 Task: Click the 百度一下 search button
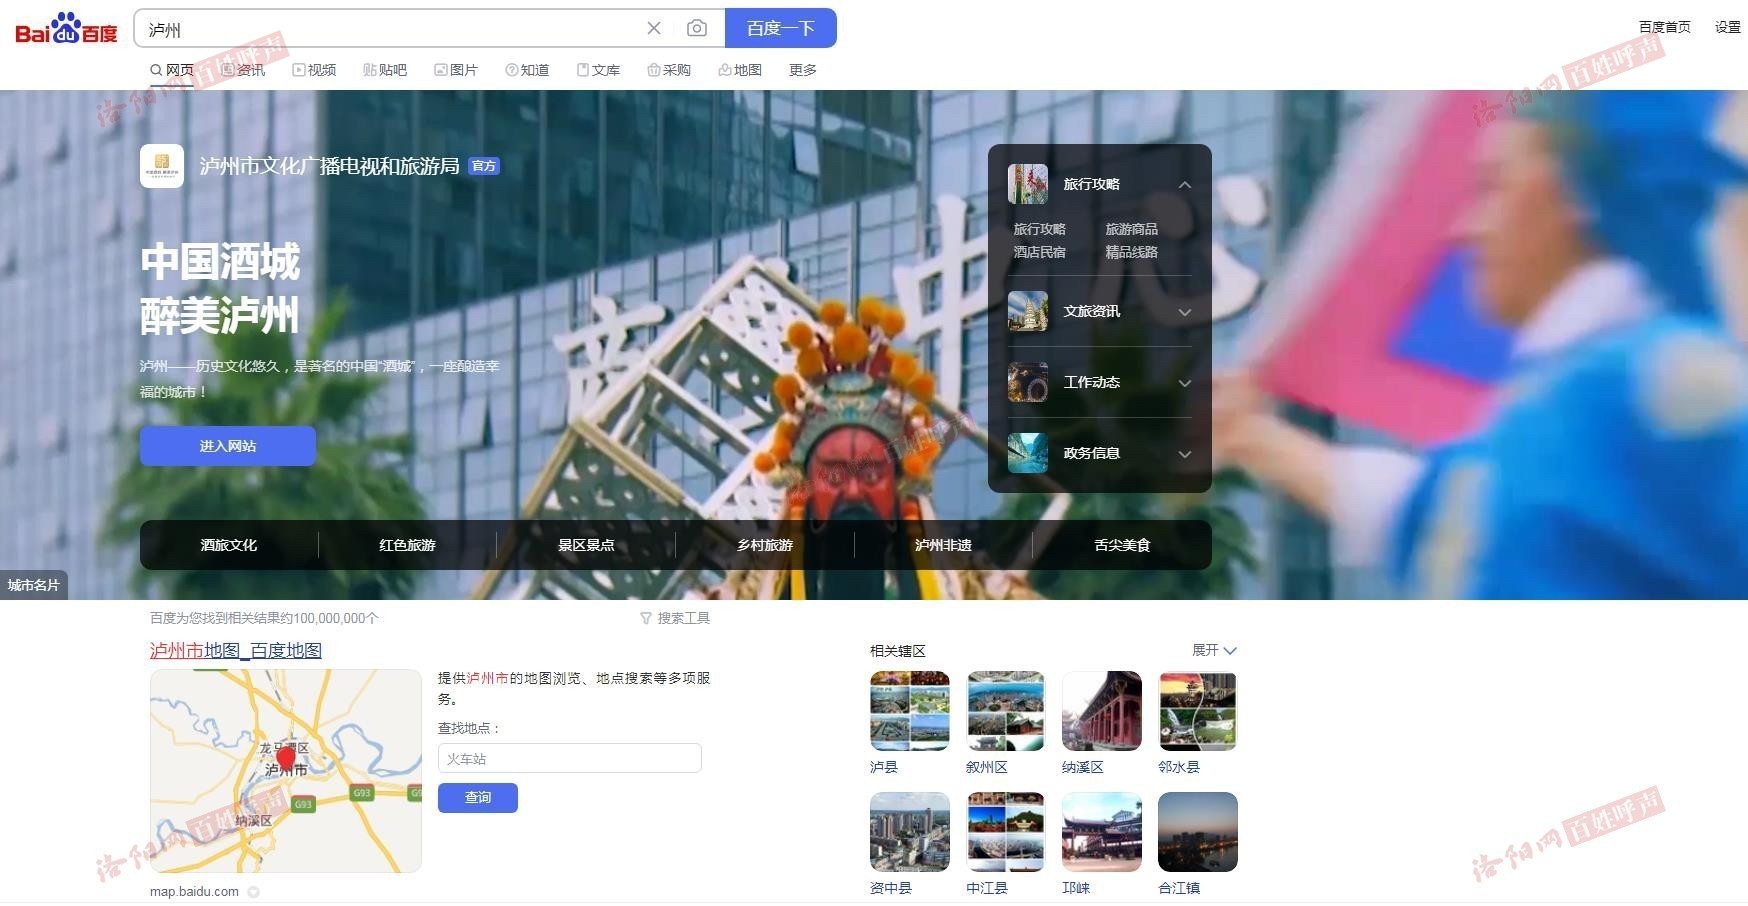point(780,28)
